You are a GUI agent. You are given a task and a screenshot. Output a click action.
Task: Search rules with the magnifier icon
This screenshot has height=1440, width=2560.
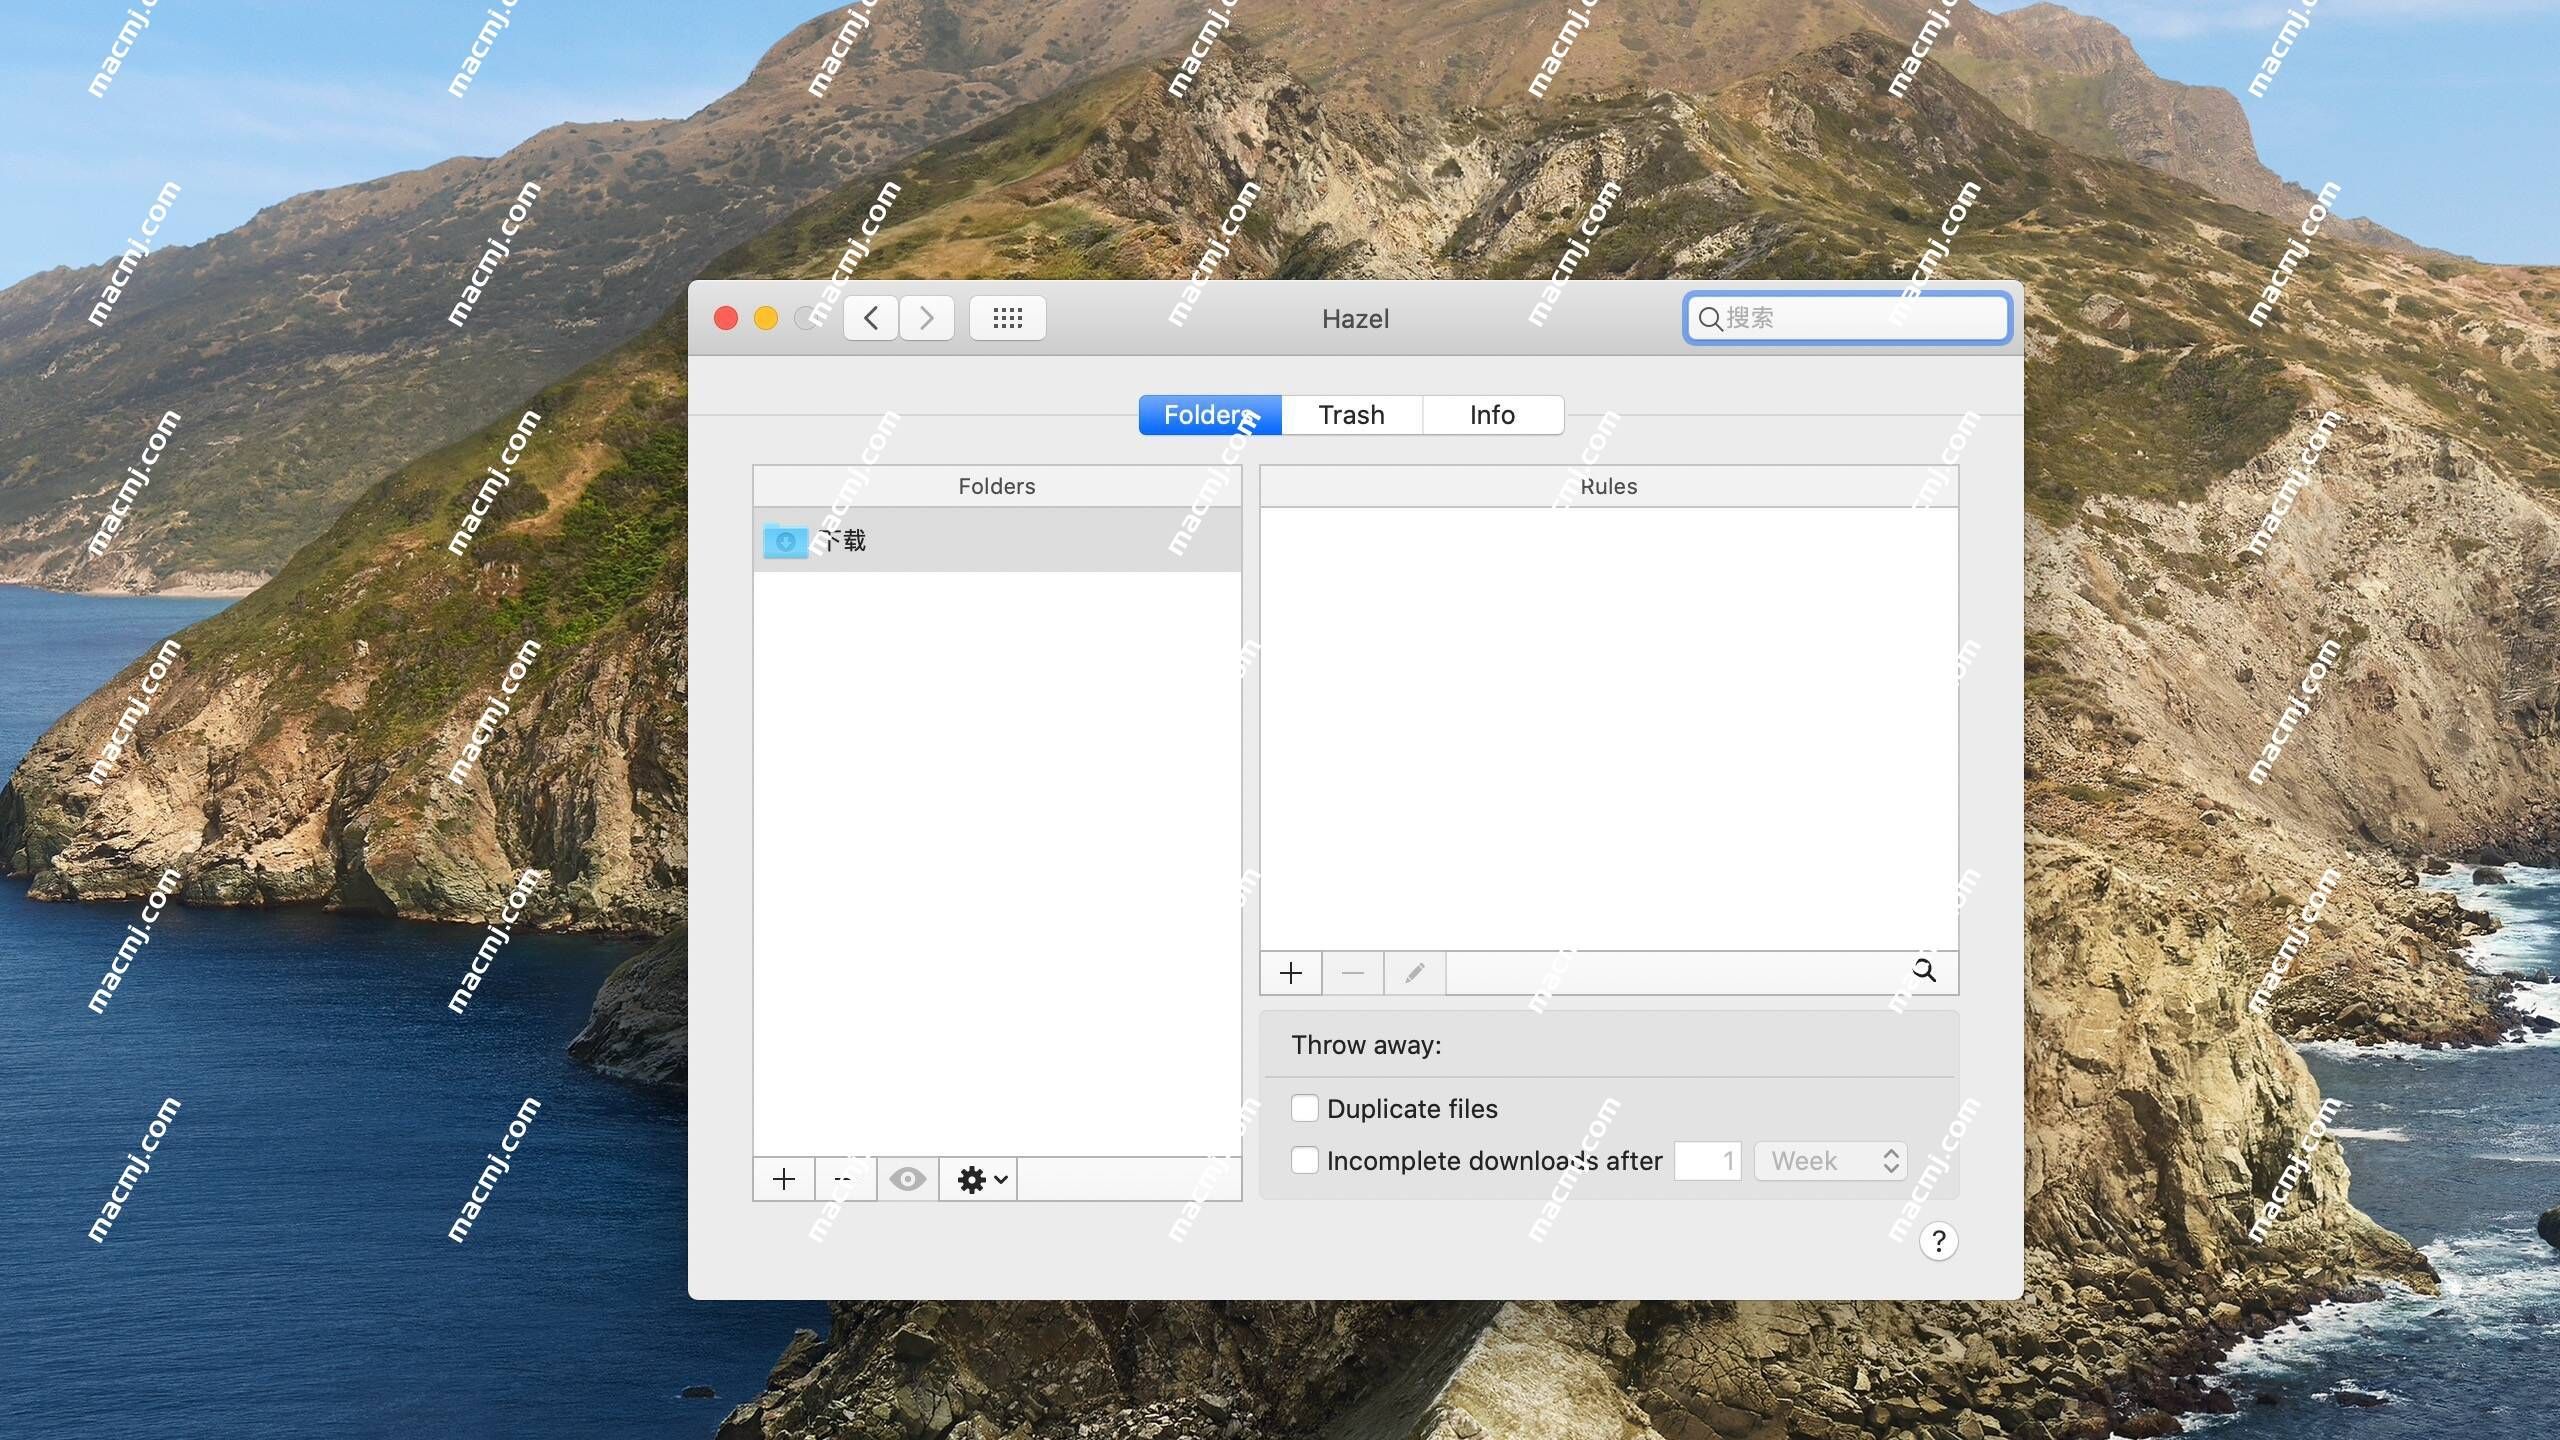click(x=1924, y=971)
